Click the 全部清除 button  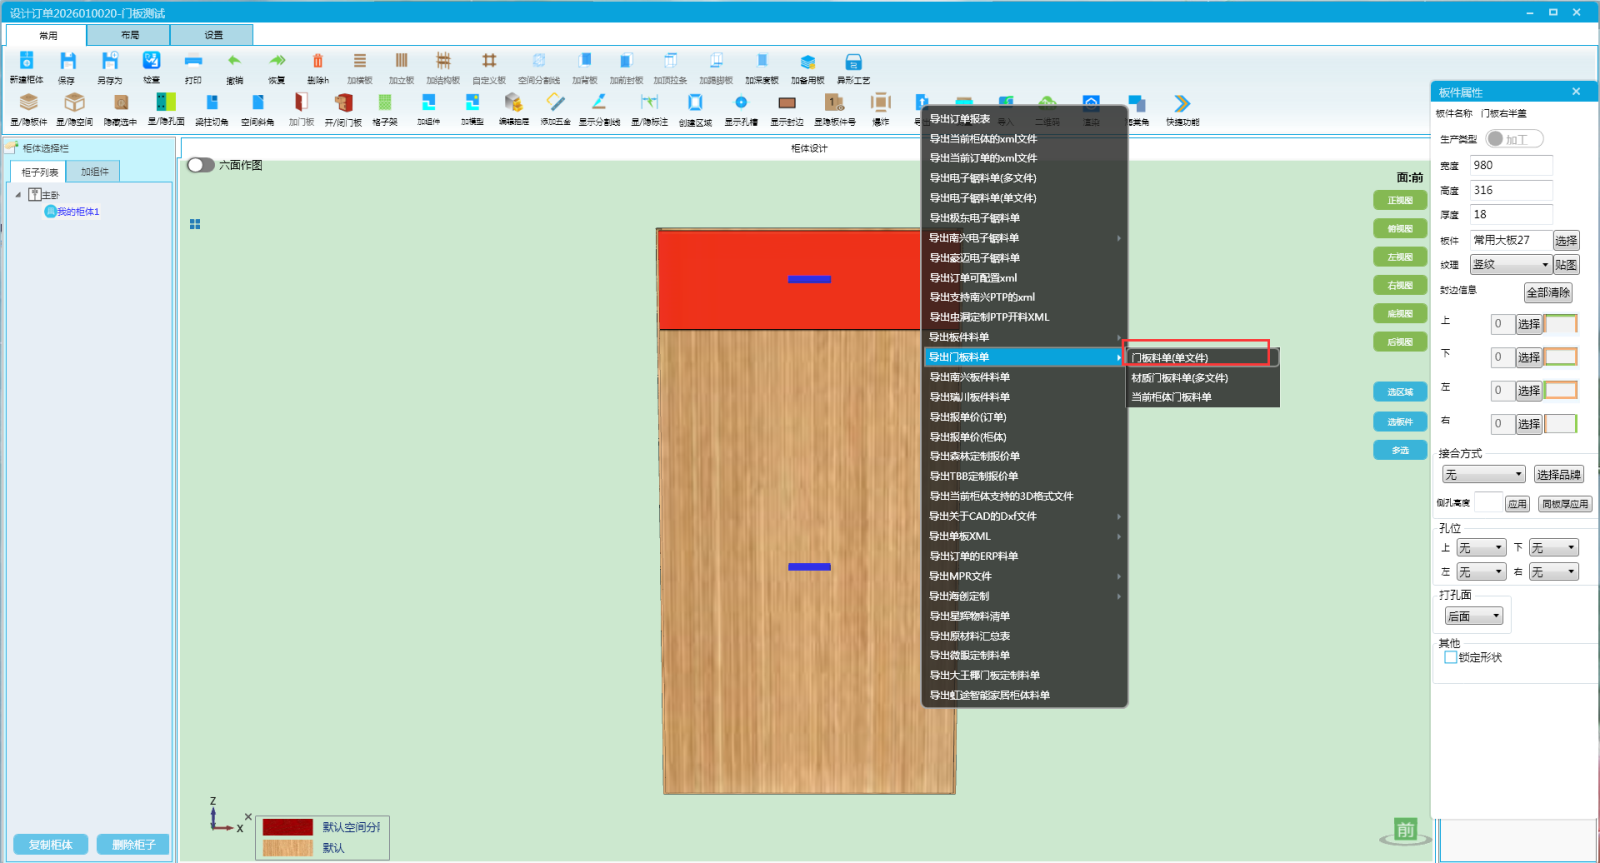[1548, 293]
